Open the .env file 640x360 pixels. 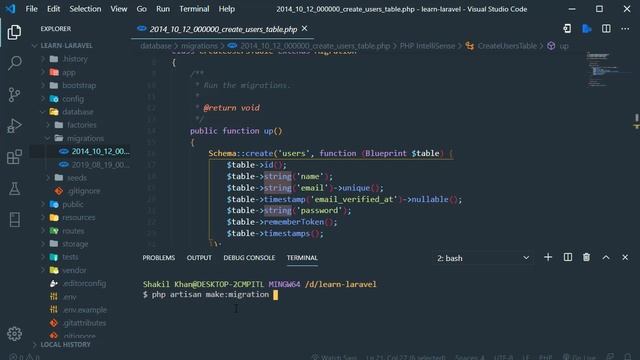[69, 297]
